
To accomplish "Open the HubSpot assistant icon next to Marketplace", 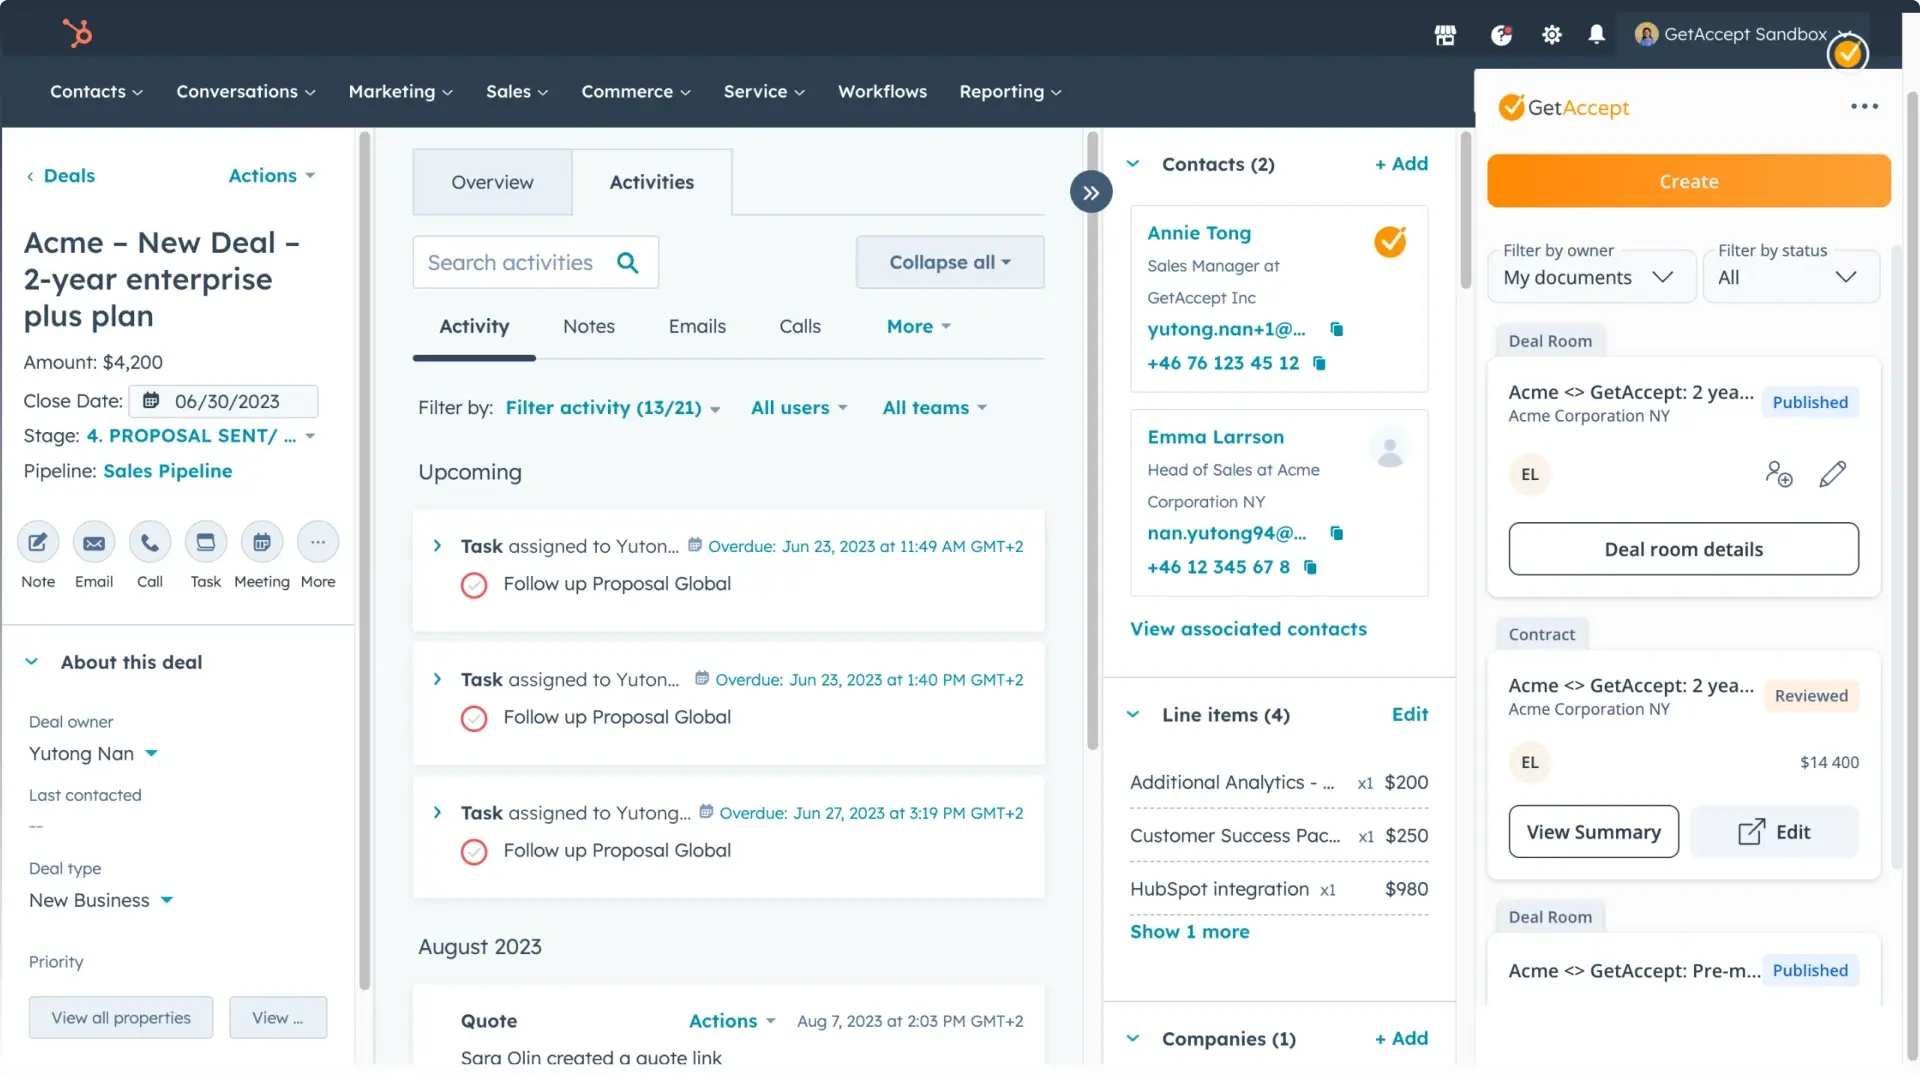I will [1501, 35].
